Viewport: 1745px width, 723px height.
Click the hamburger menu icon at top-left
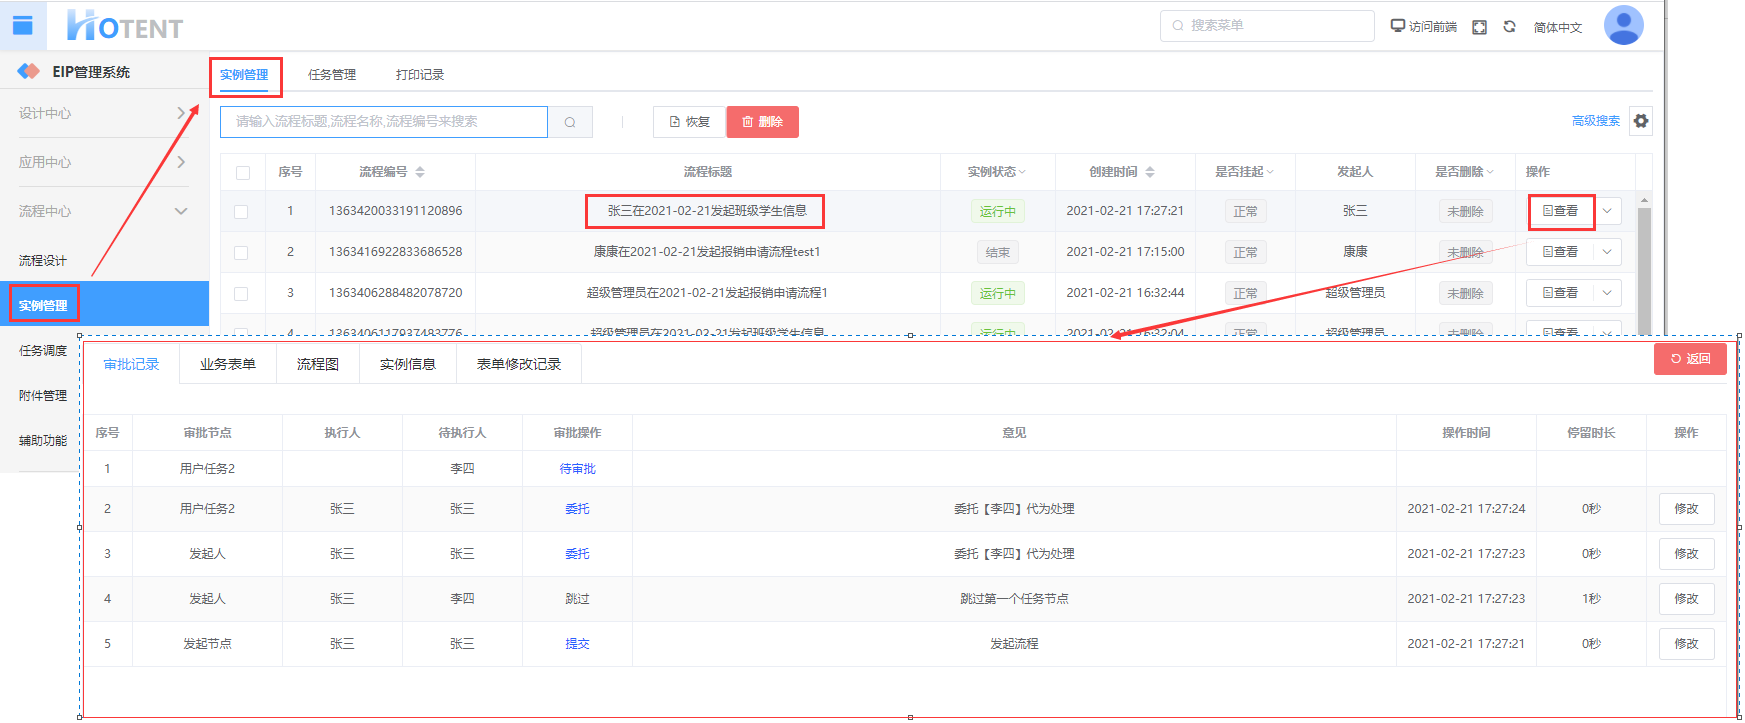(22, 26)
